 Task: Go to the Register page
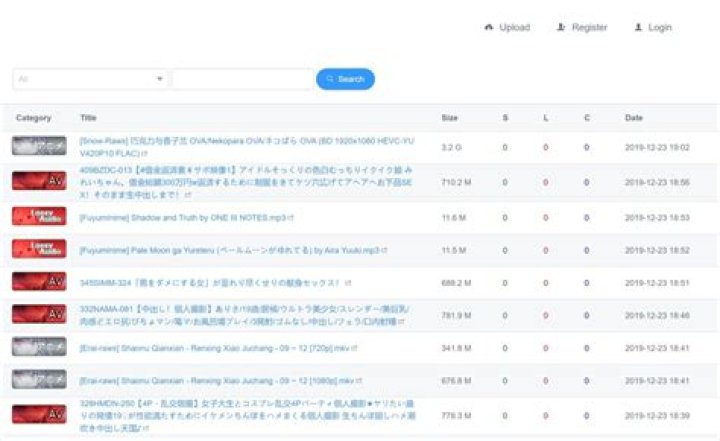pyautogui.click(x=582, y=28)
